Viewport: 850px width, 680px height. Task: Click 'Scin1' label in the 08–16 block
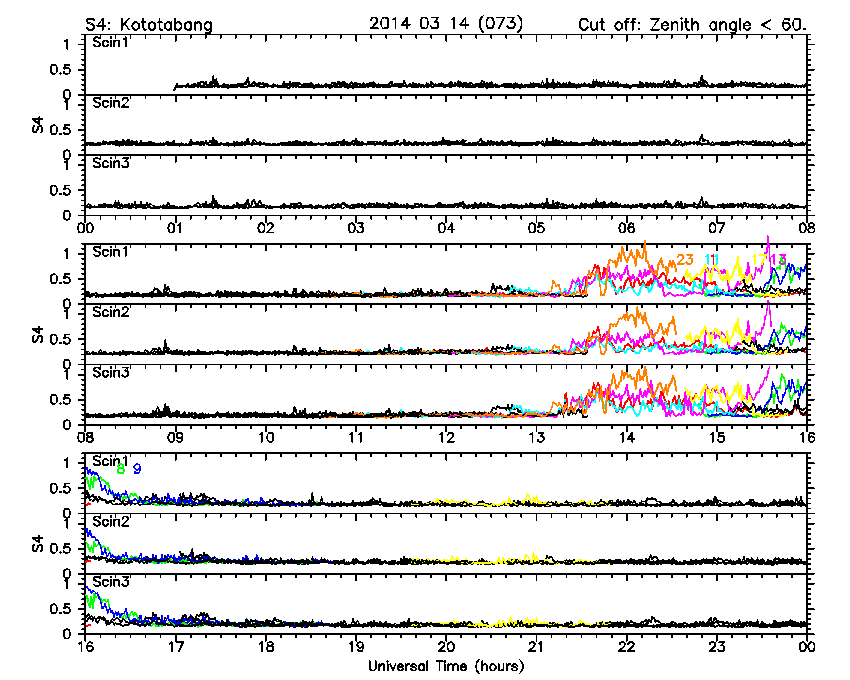[x=111, y=252]
